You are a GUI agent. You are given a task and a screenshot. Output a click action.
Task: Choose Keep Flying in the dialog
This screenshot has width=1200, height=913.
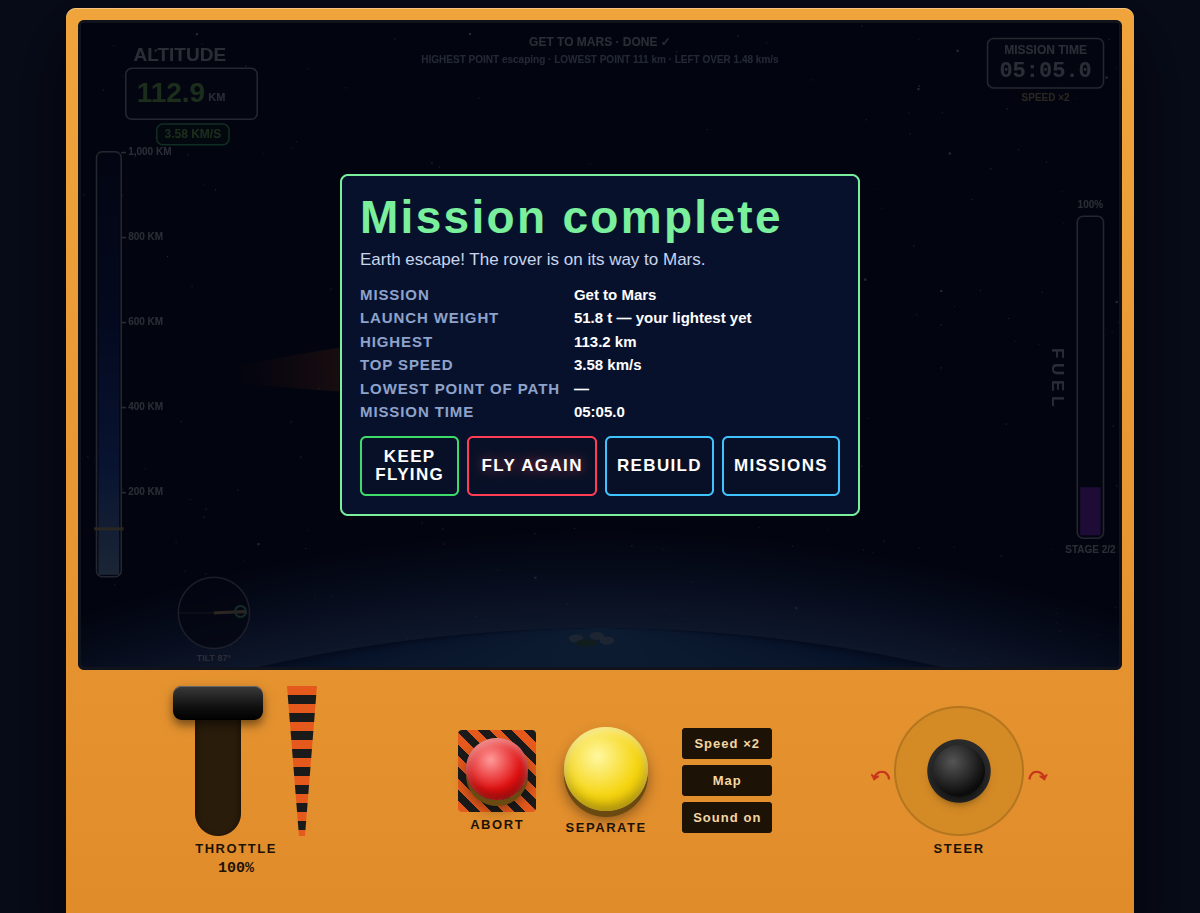tap(409, 466)
